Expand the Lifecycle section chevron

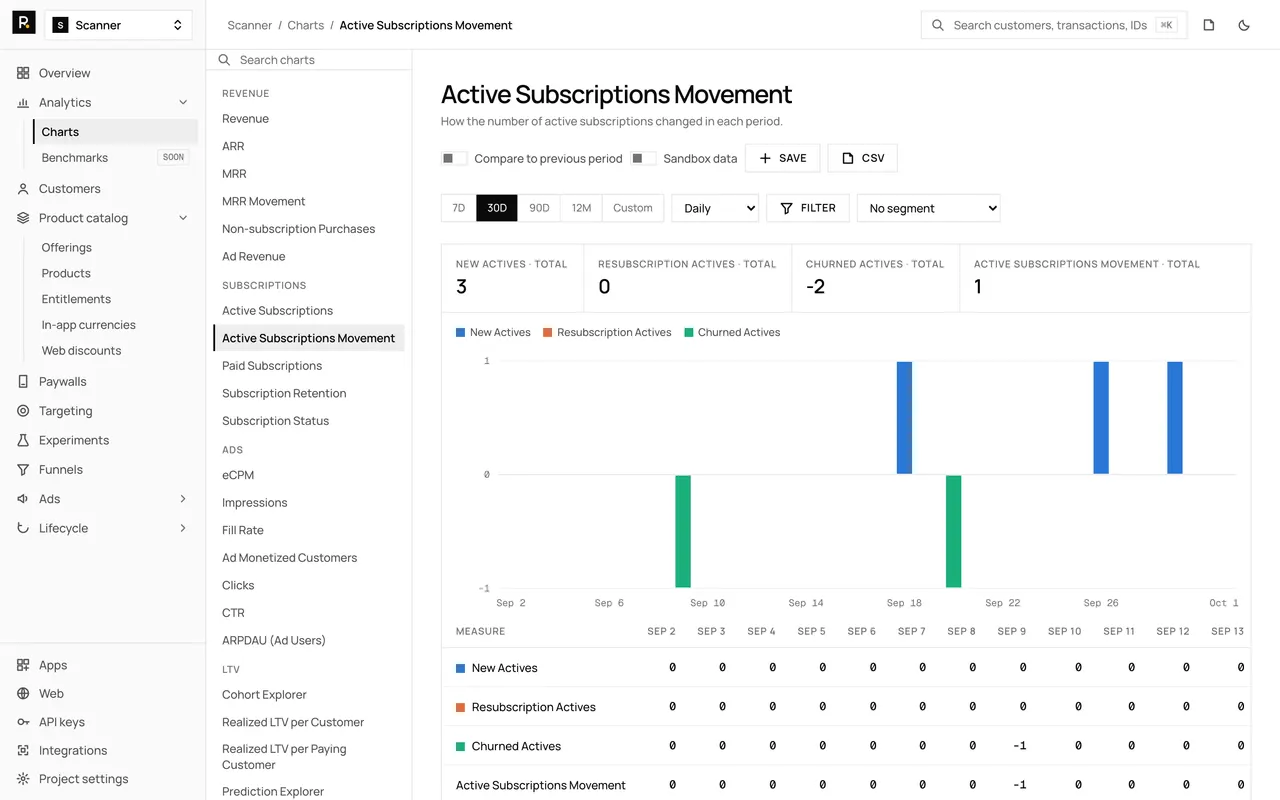[183, 528]
